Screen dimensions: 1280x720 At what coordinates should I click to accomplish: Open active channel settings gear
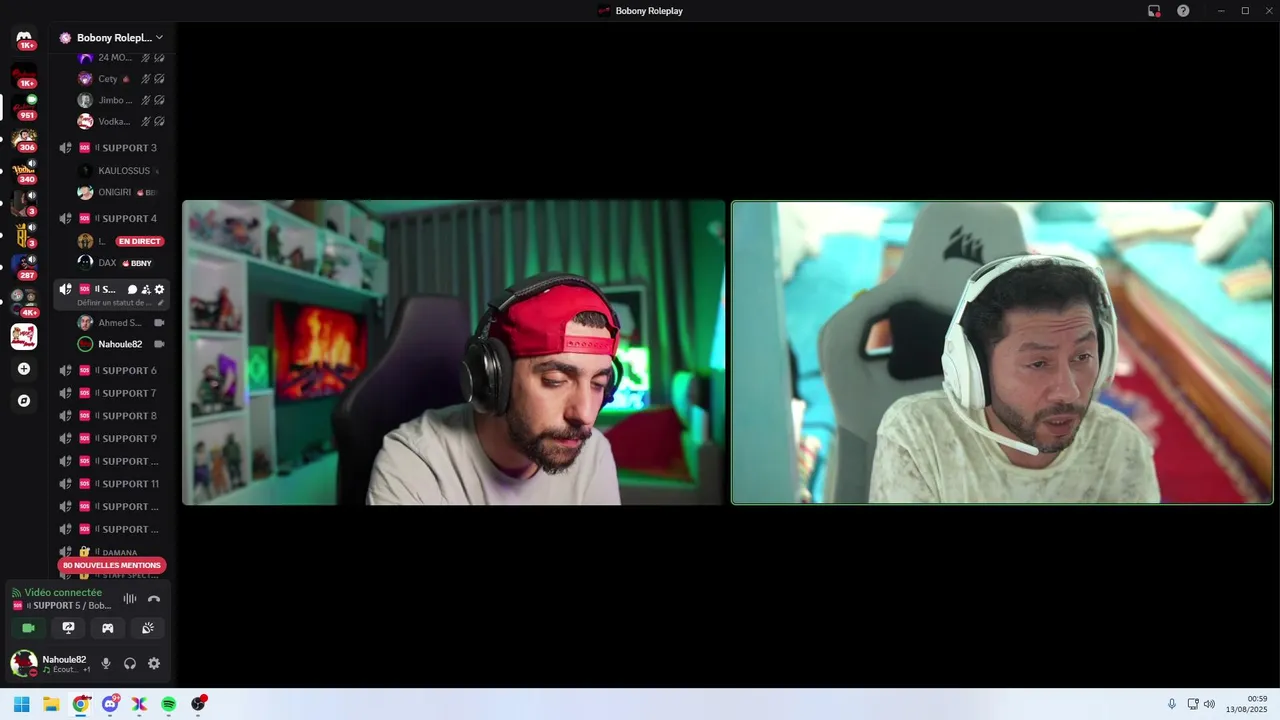pyautogui.click(x=159, y=290)
